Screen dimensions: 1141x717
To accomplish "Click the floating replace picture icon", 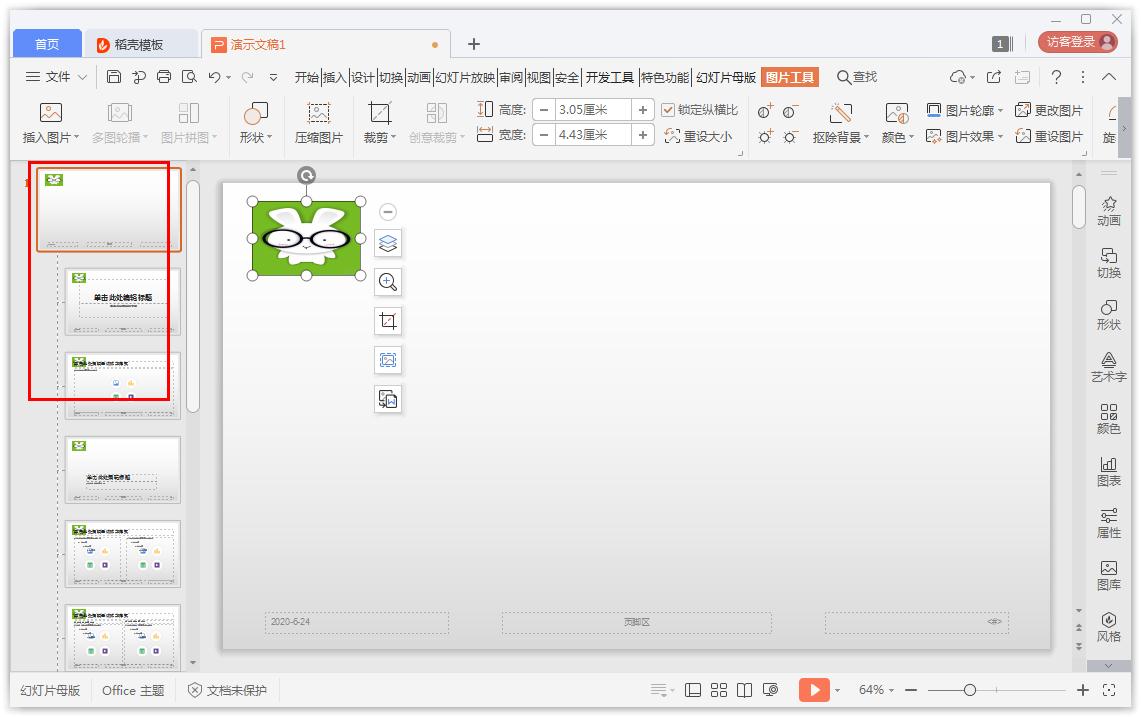I will point(388,399).
